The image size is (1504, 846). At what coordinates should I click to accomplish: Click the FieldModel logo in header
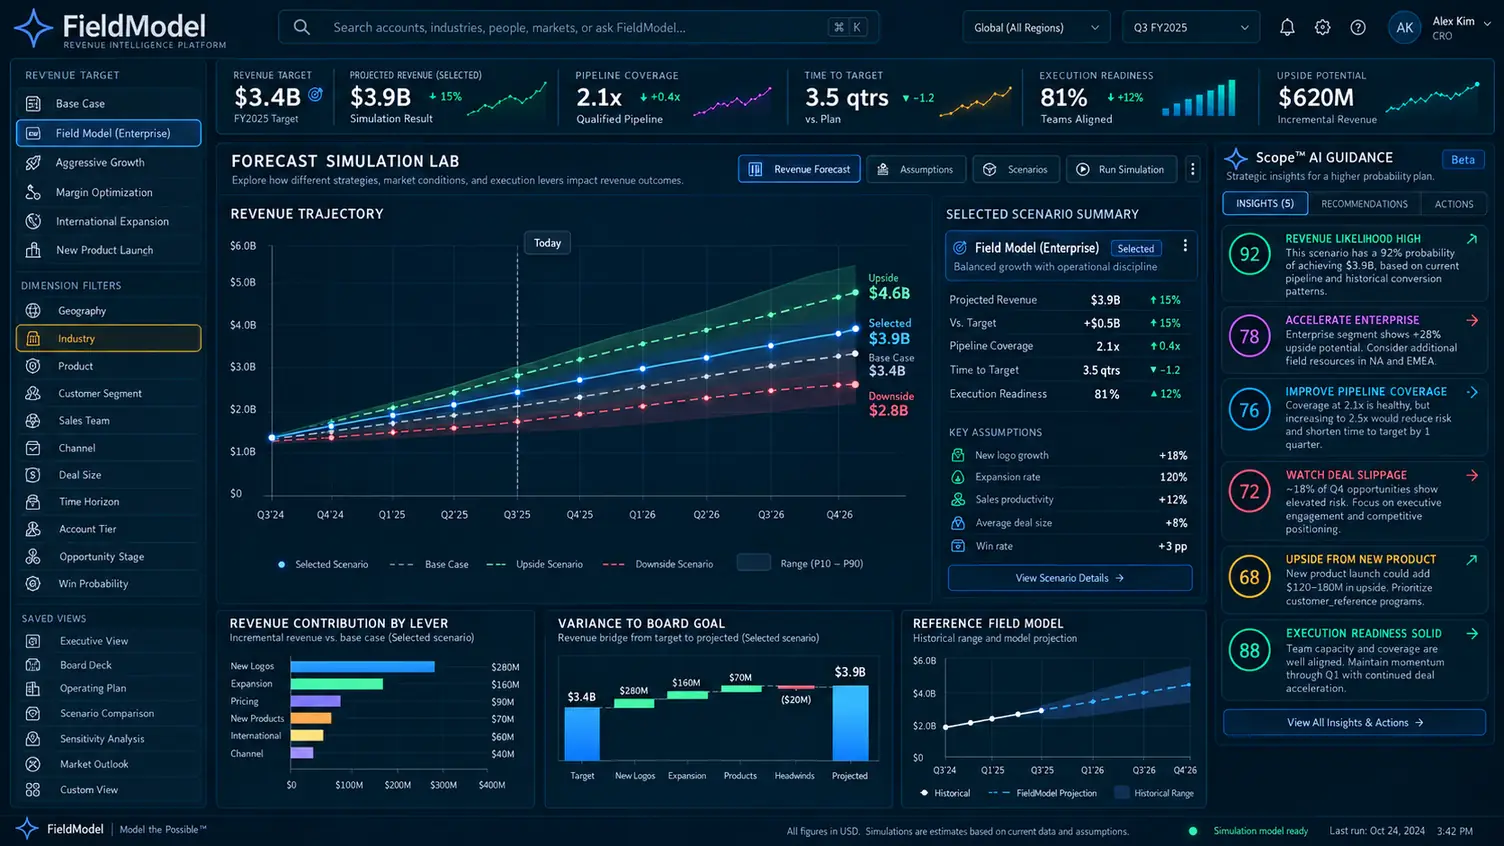coord(120,30)
